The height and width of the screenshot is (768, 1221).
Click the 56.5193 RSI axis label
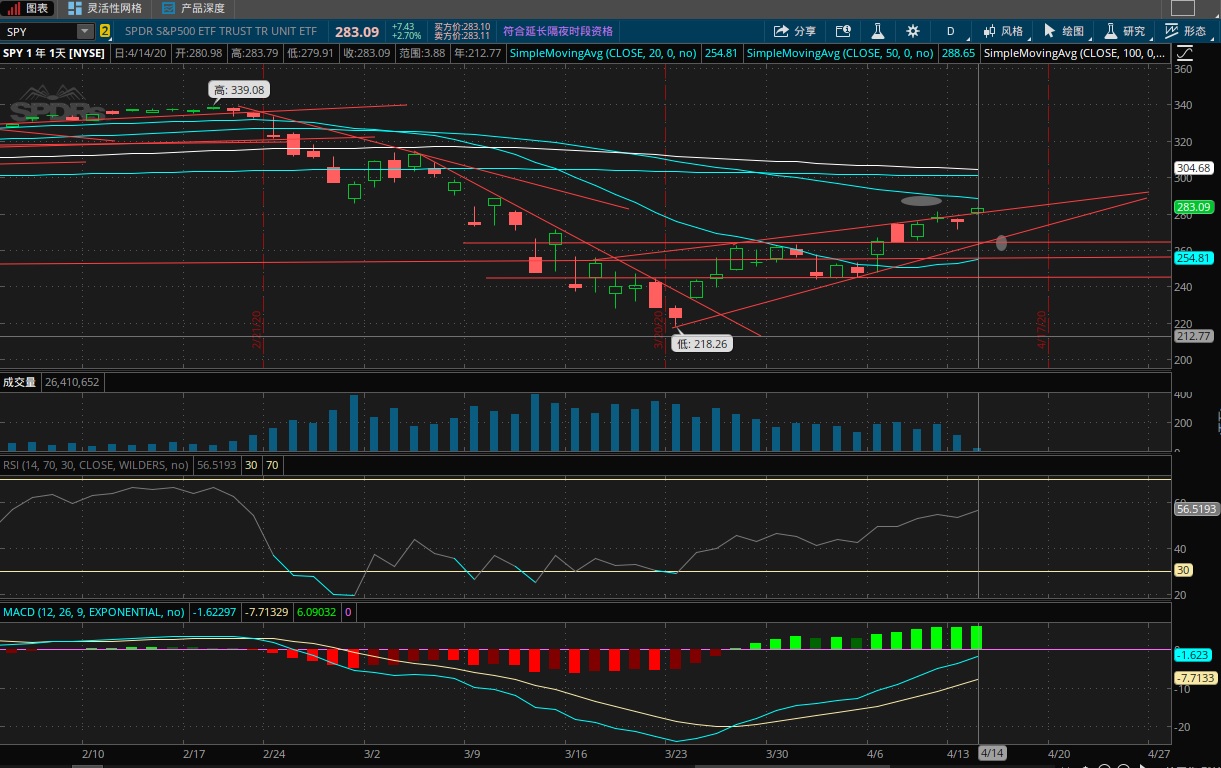coord(1196,509)
